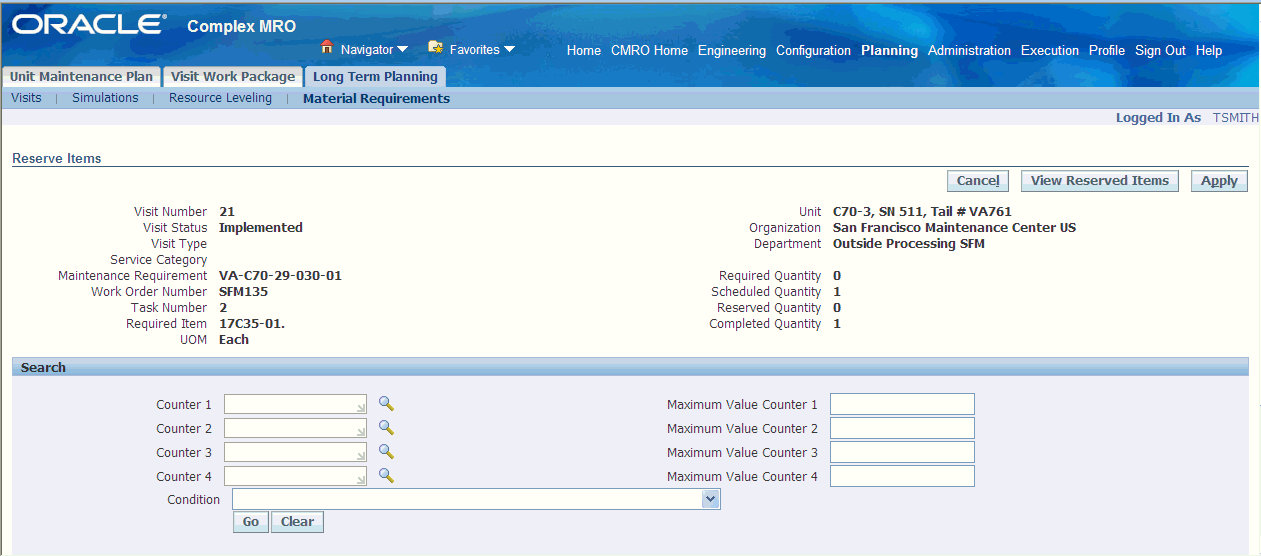The image size is (1261, 556).
Task: Click the Oracle logo
Action: point(90,24)
